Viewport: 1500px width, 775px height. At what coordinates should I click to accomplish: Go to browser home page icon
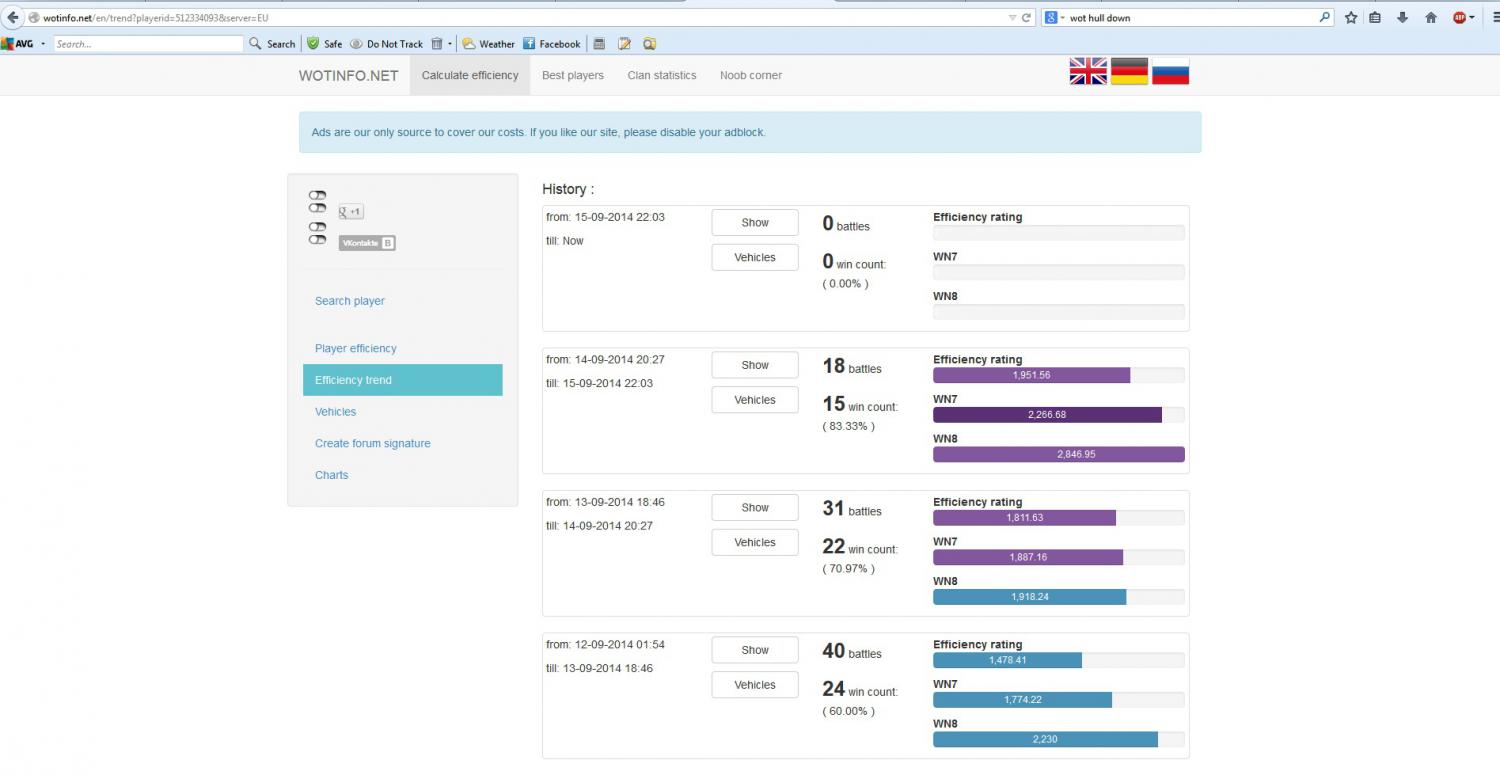(1431, 17)
